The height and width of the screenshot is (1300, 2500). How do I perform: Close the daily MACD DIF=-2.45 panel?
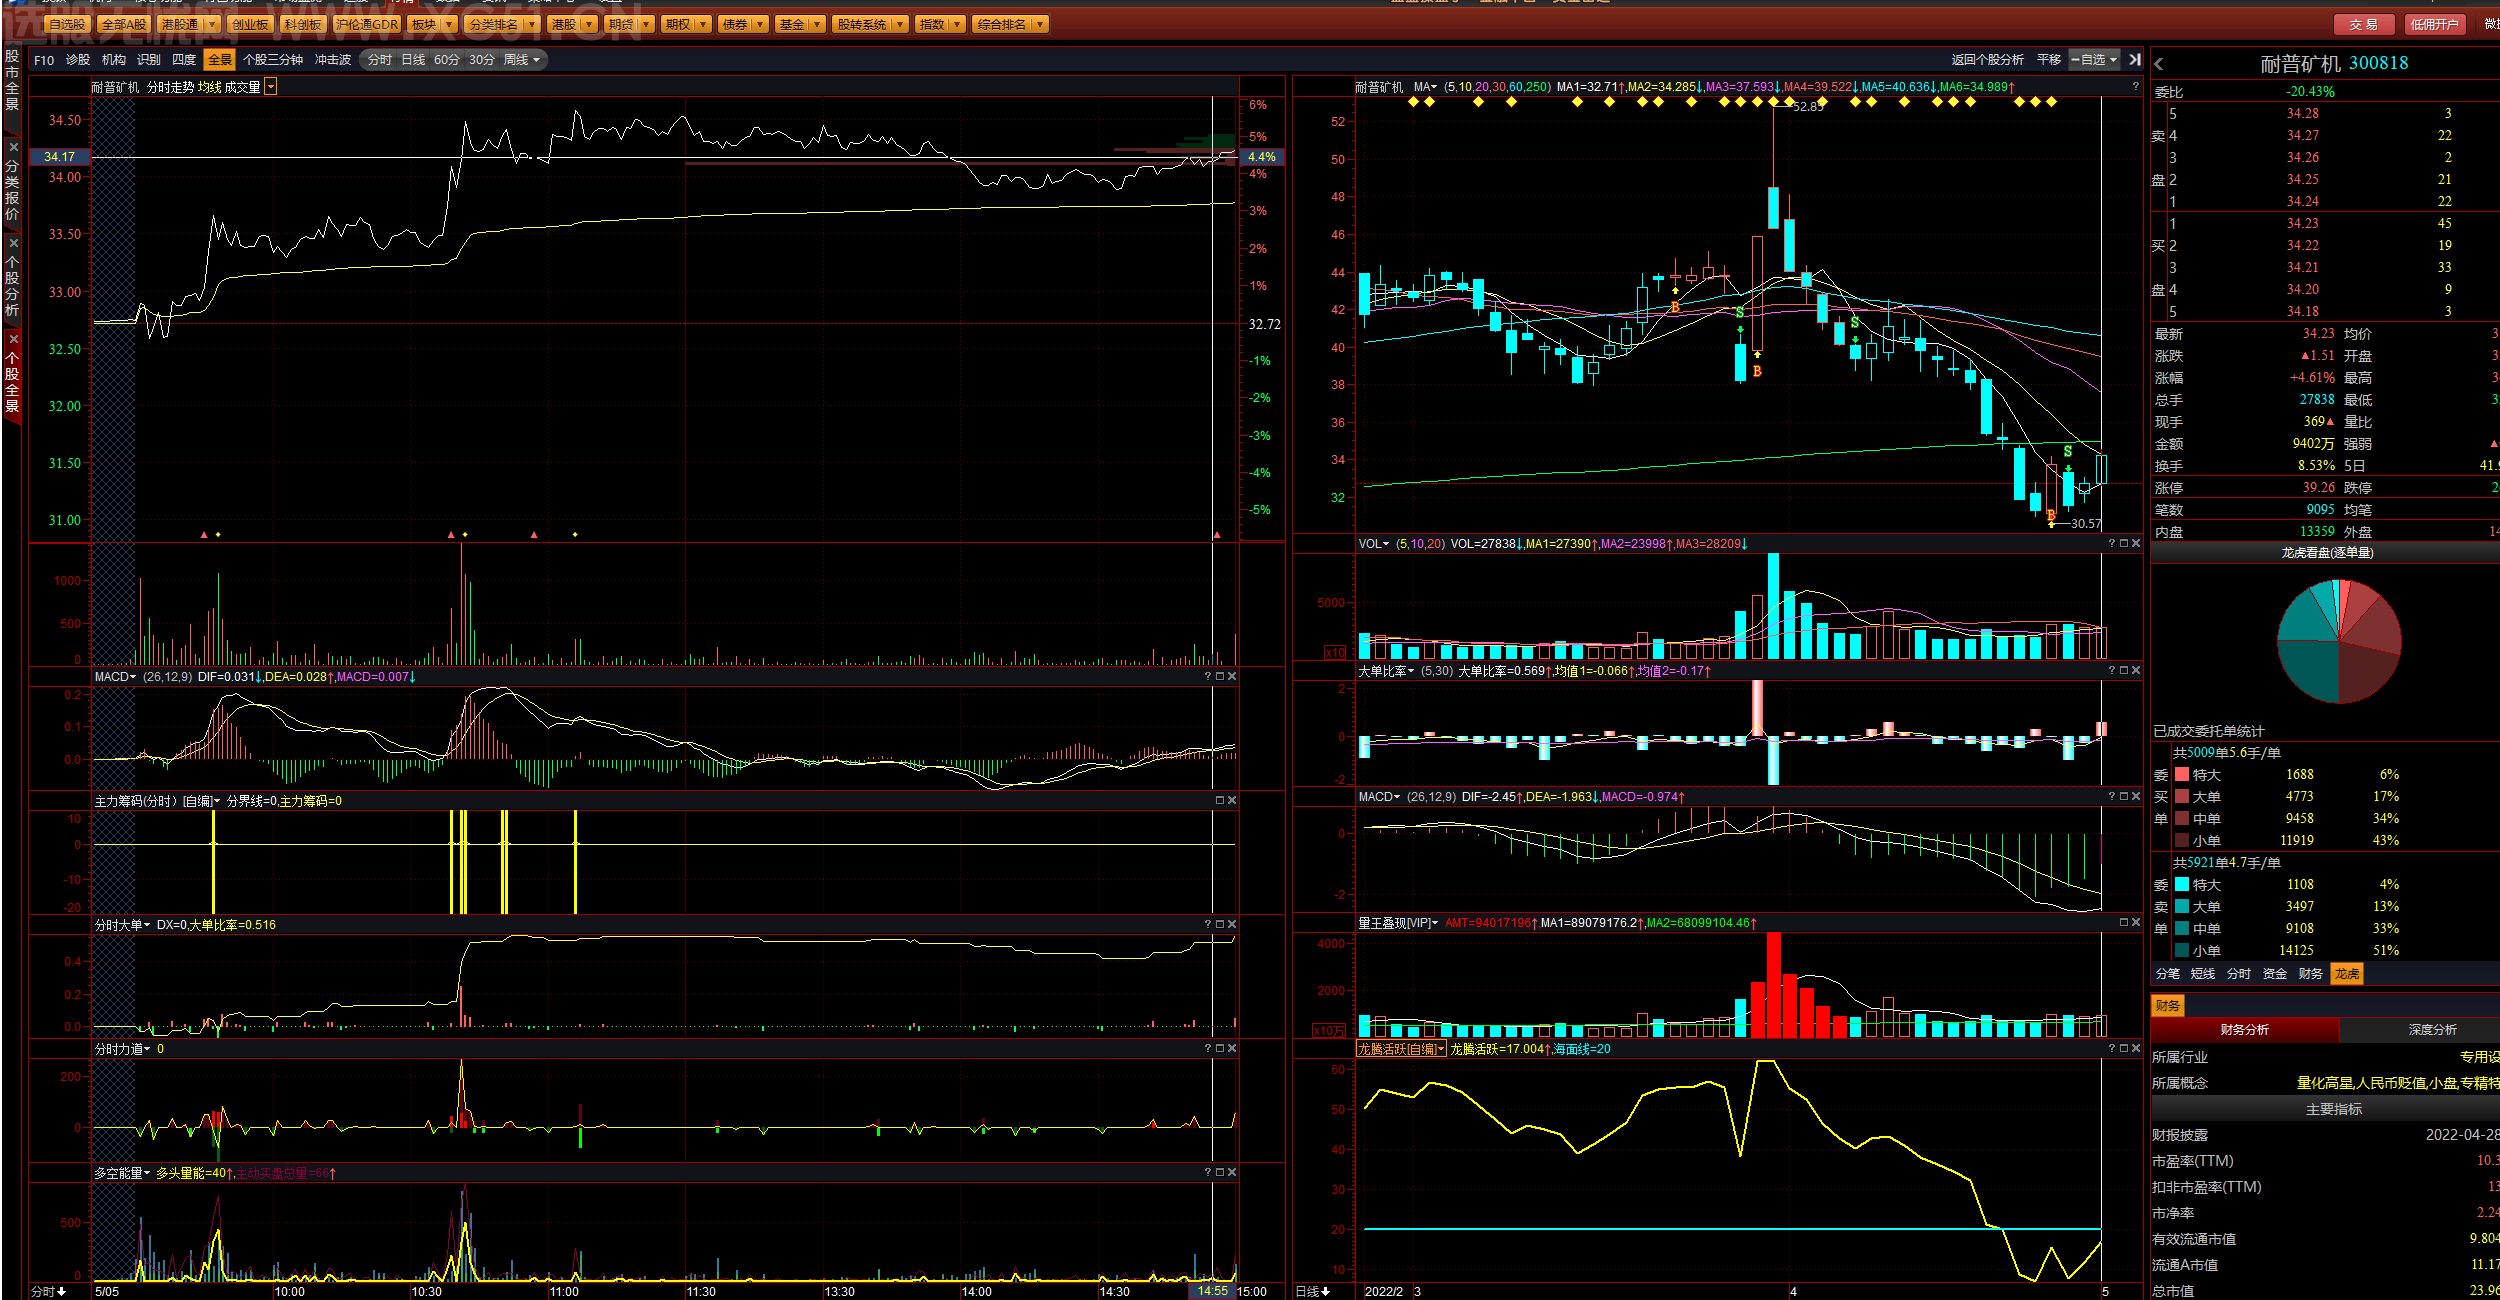click(2136, 797)
